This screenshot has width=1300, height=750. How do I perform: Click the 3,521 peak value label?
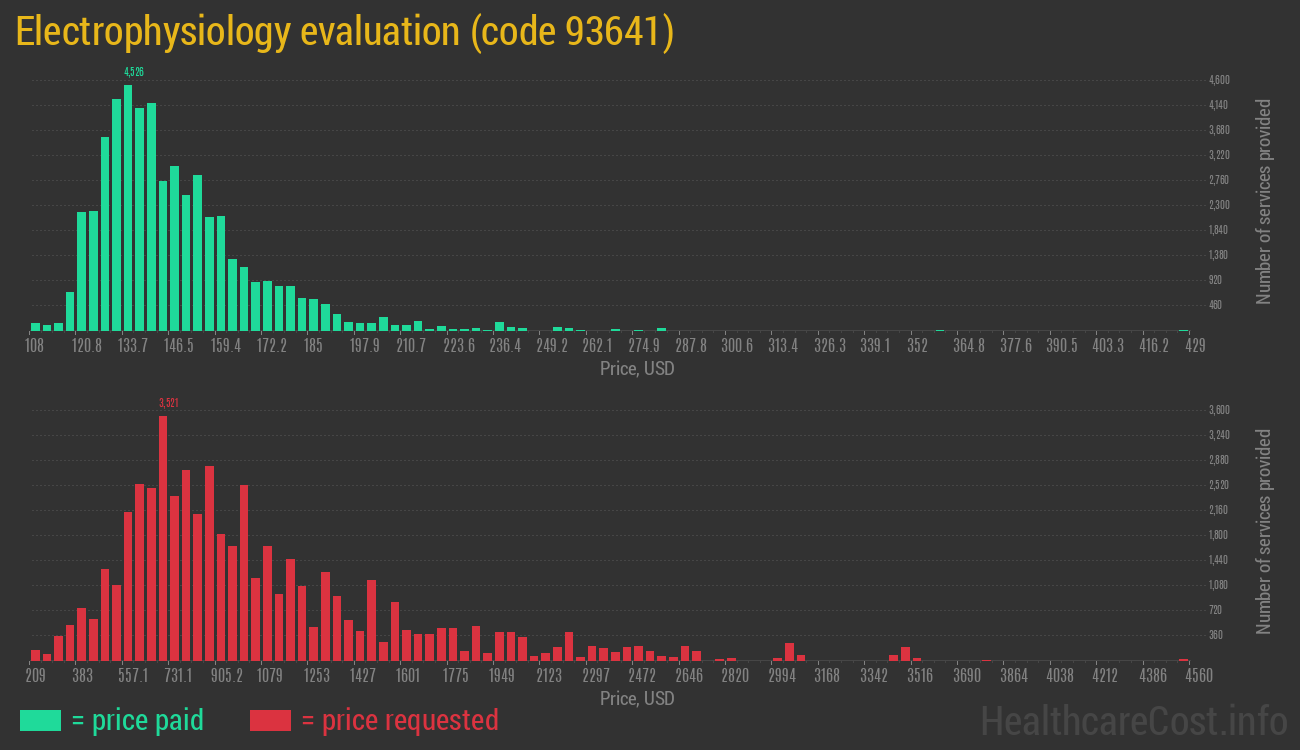click(x=169, y=403)
